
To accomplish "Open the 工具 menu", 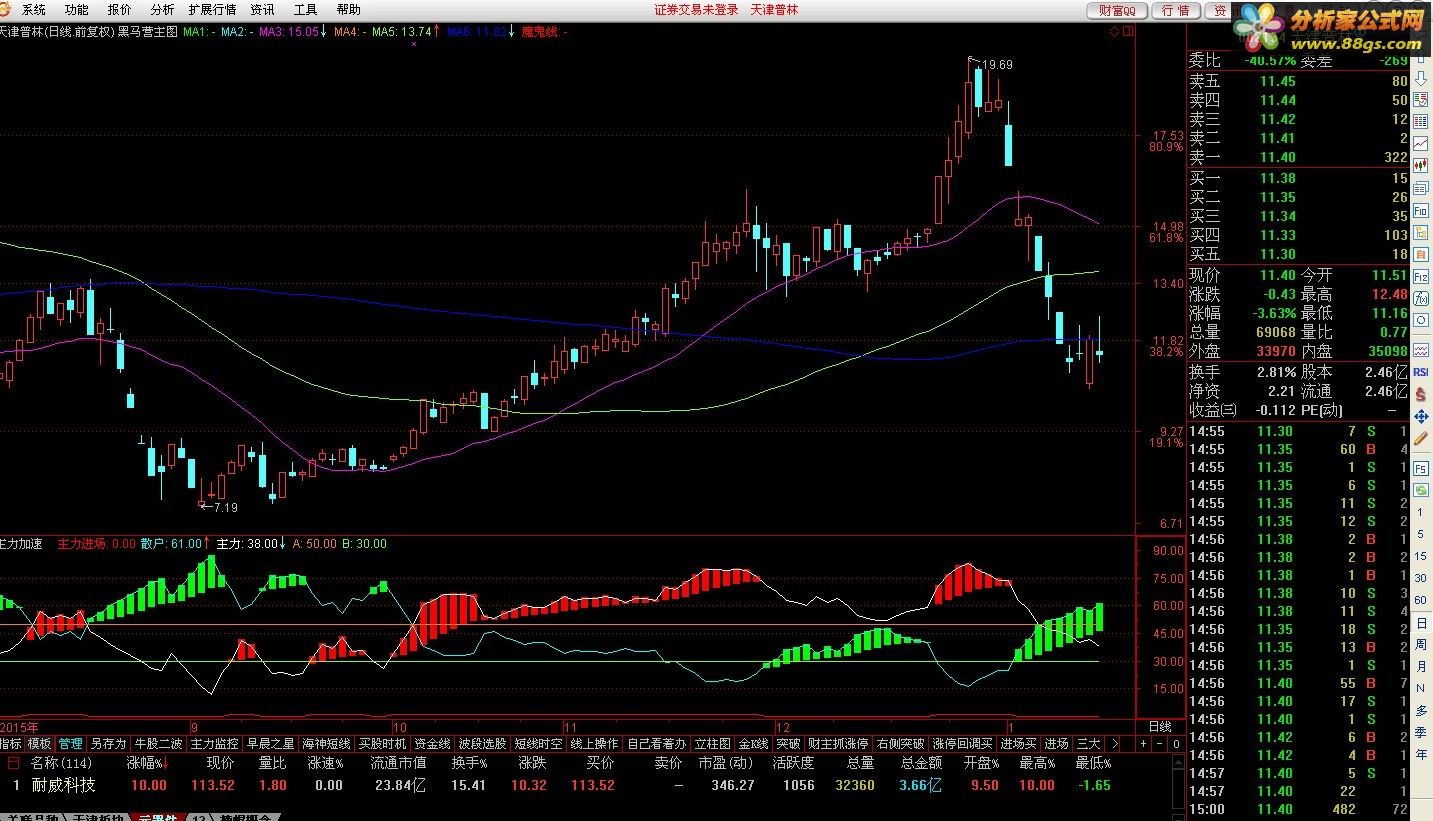I will (x=306, y=10).
